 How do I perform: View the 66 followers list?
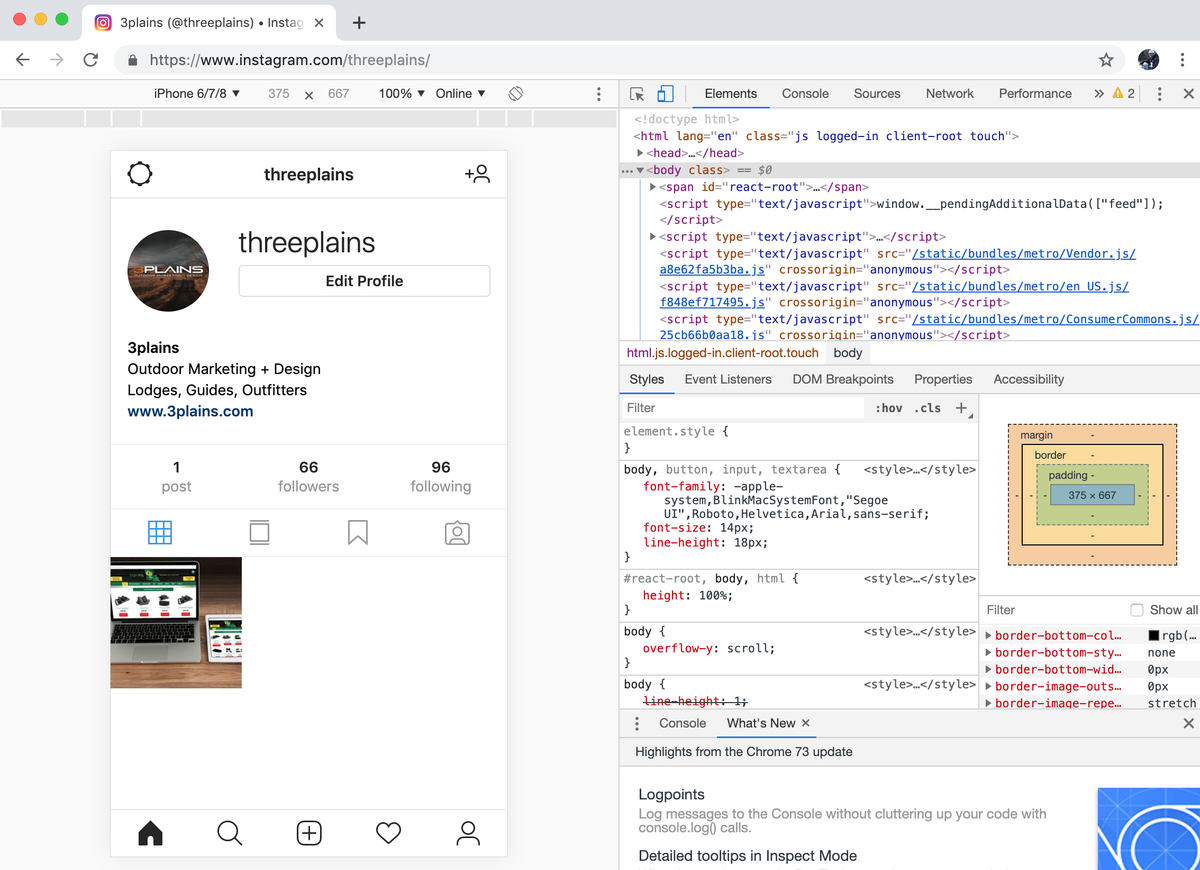tap(308, 476)
